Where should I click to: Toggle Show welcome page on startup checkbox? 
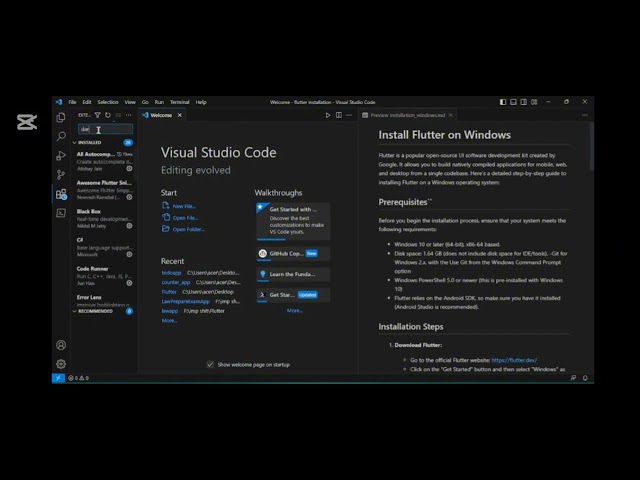210,364
